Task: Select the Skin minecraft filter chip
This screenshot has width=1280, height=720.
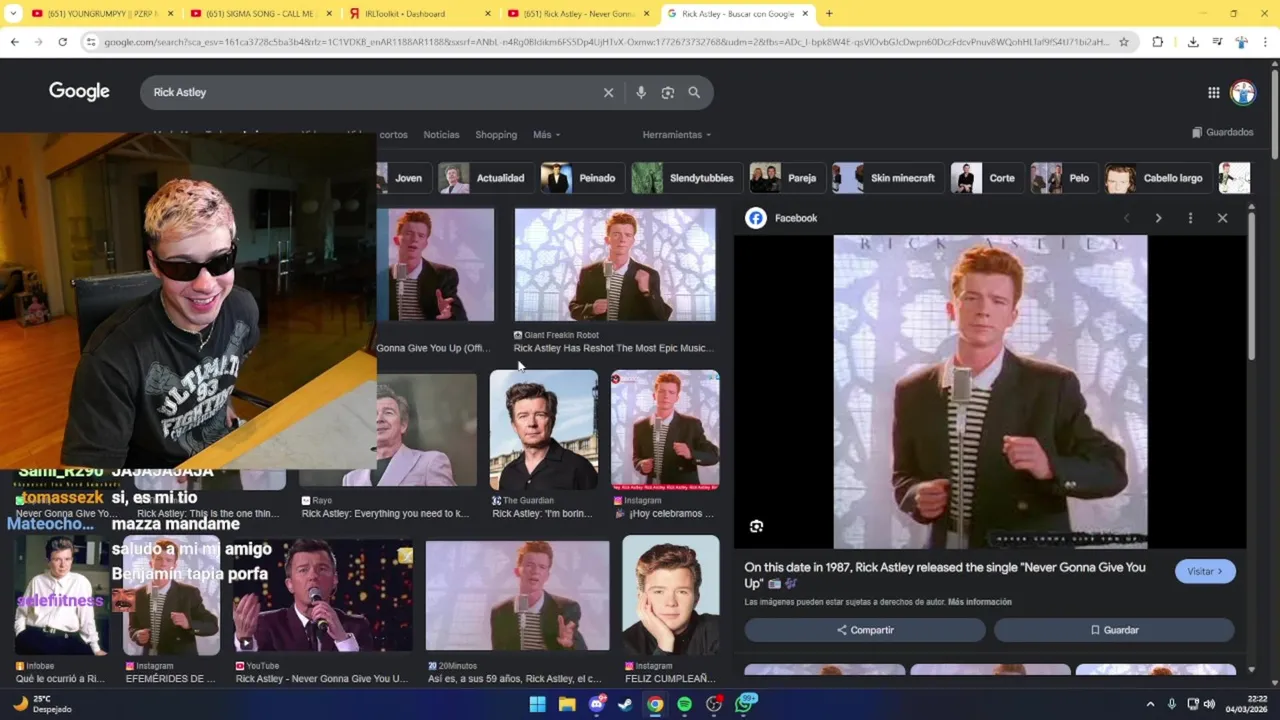Action: (x=887, y=178)
